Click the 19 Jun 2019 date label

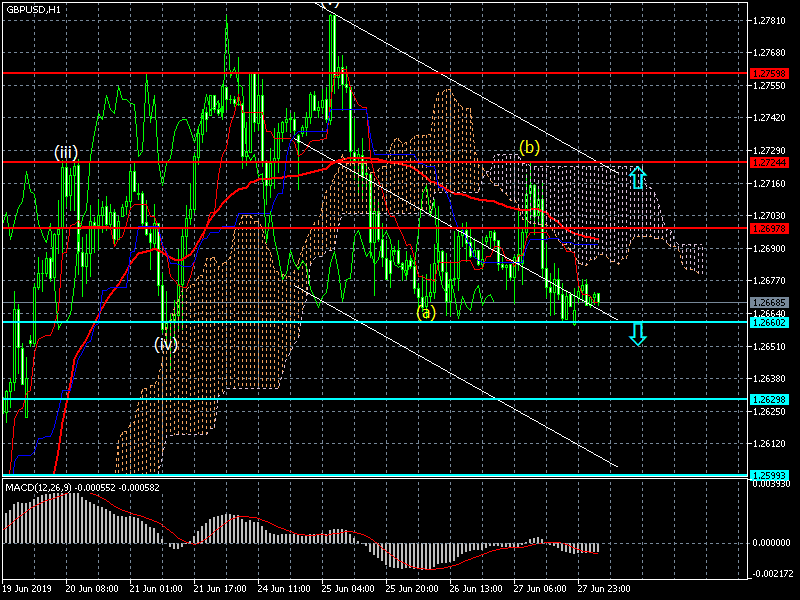click(27, 590)
